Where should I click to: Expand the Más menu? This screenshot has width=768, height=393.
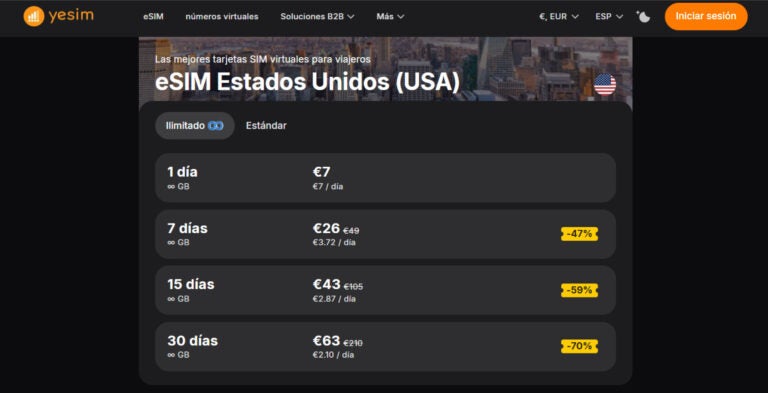(x=390, y=16)
